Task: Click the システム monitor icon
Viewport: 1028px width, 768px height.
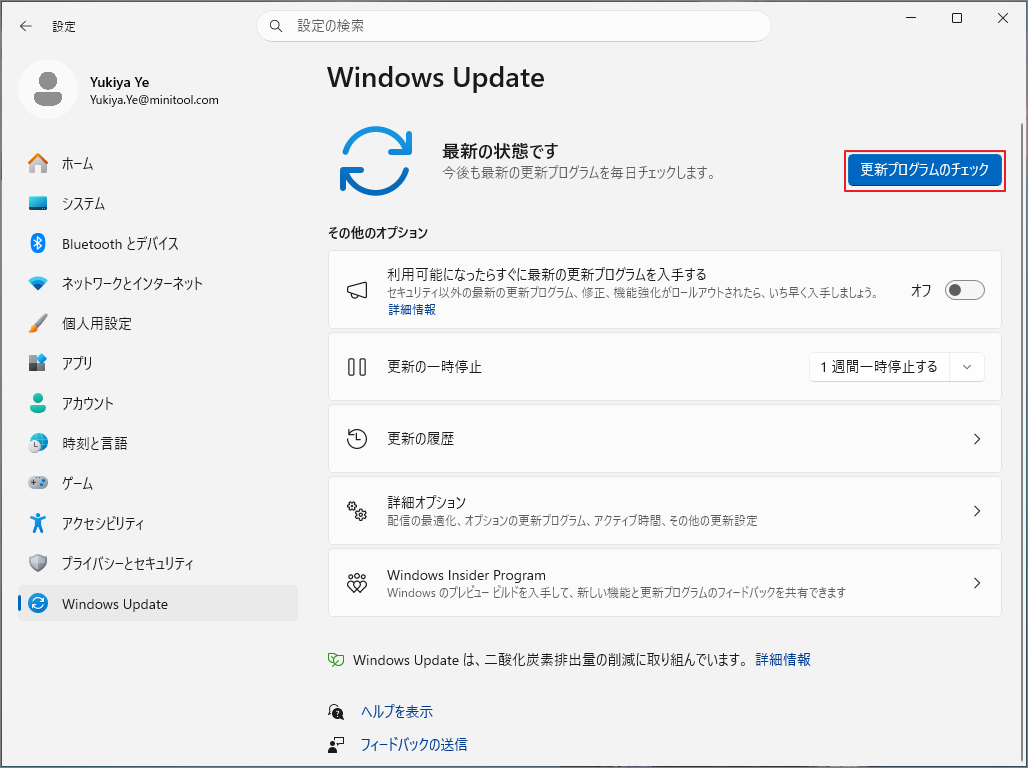Action: click(38, 203)
